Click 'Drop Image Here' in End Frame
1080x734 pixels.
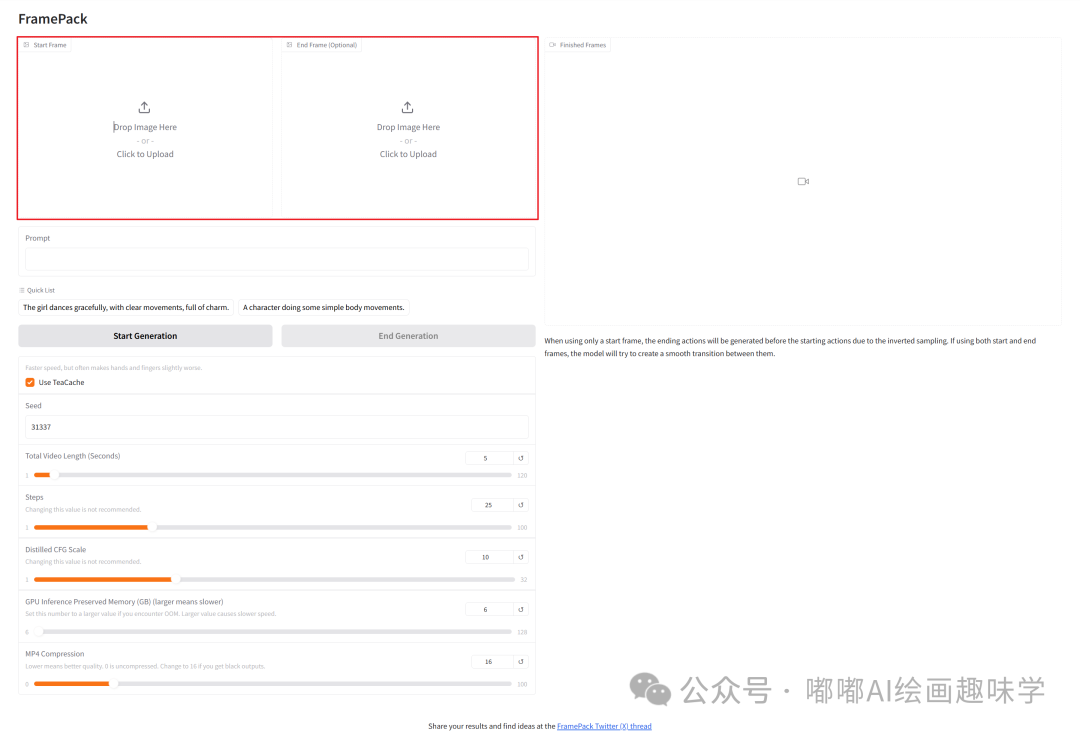point(408,127)
